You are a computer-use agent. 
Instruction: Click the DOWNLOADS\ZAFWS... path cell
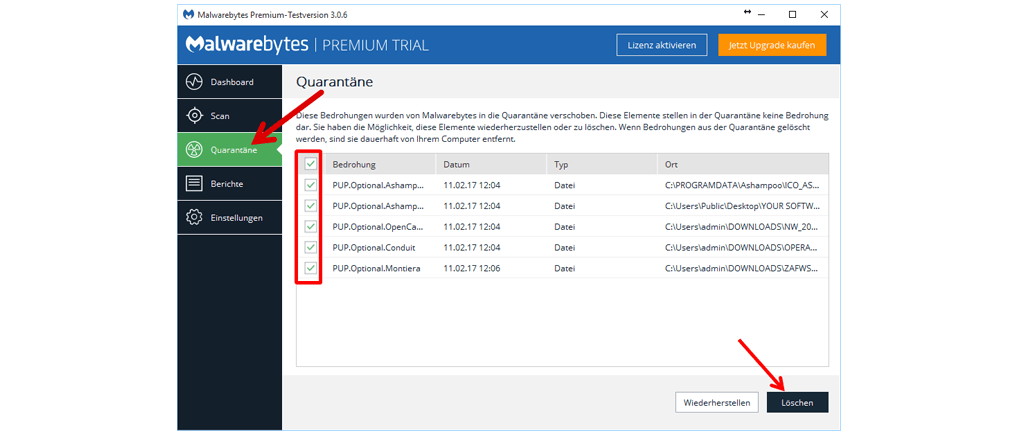[742, 269]
